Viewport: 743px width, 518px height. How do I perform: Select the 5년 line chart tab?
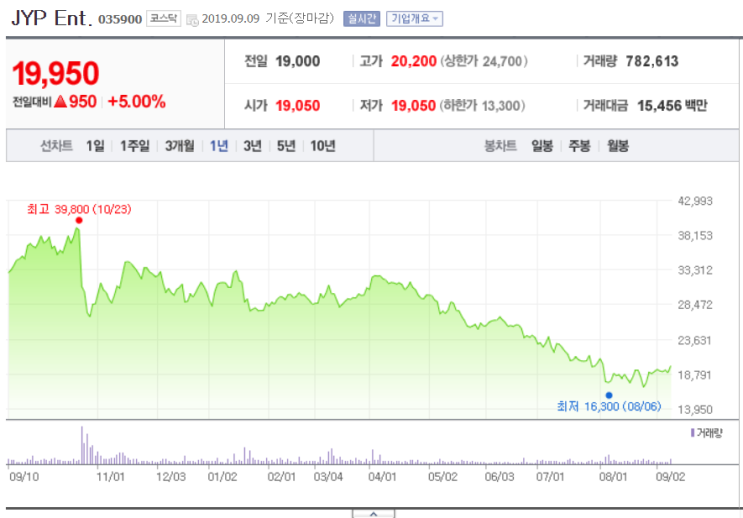[286, 146]
